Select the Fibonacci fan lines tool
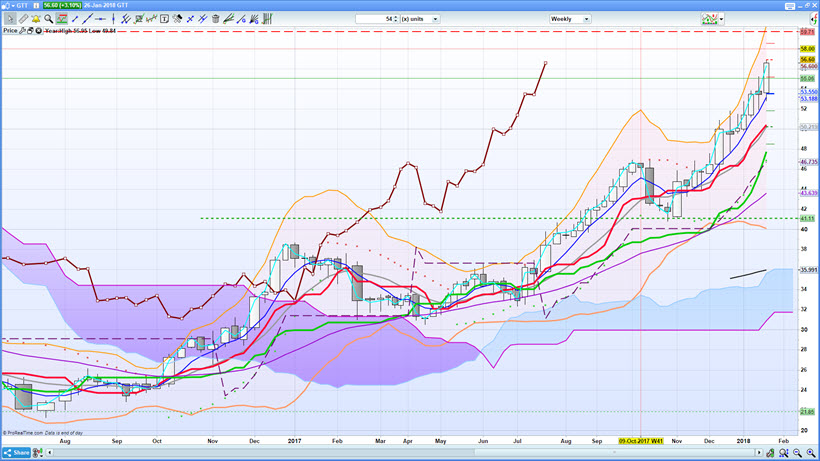The image size is (820, 461). 229,19
